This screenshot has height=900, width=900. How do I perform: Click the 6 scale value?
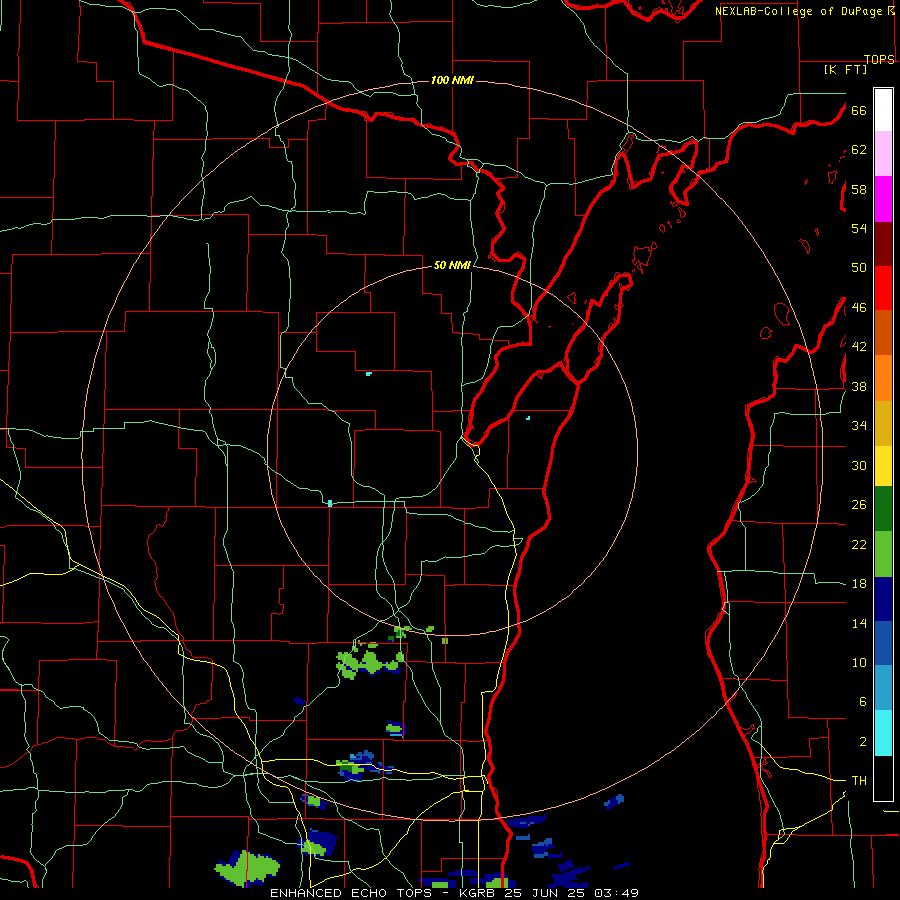[863, 702]
